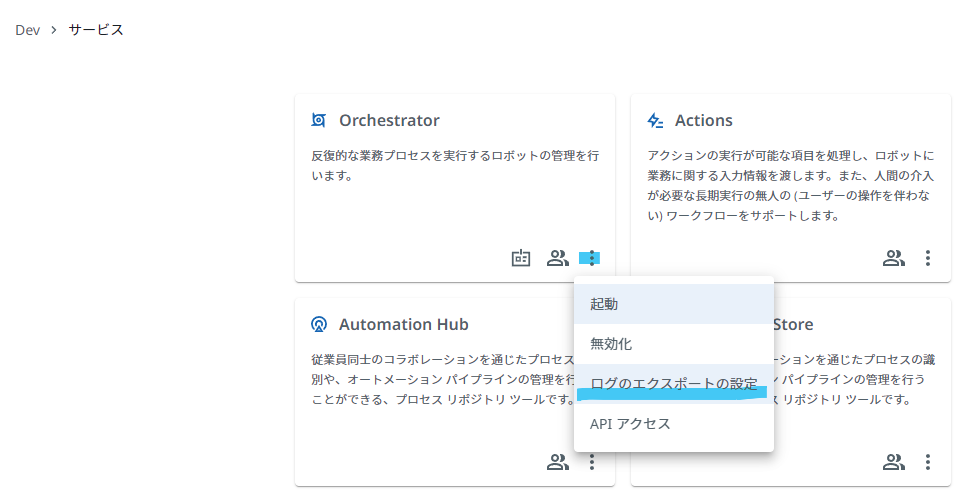Click the partially hidden Store card title
Image resolution: width=962 pixels, height=490 pixels.
(793, 324)
